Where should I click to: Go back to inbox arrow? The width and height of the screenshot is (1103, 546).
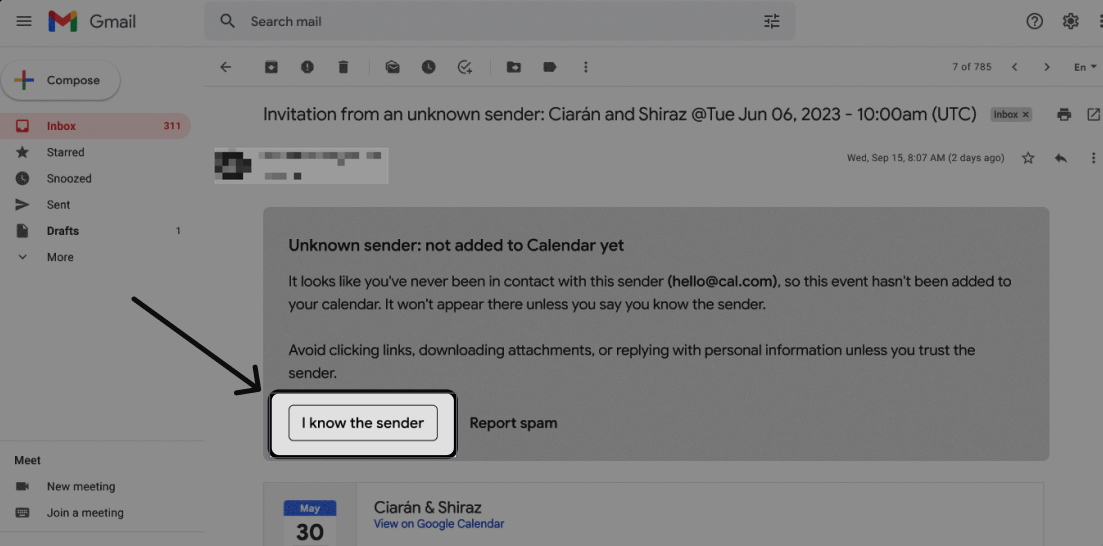click(x=226, y=67)
